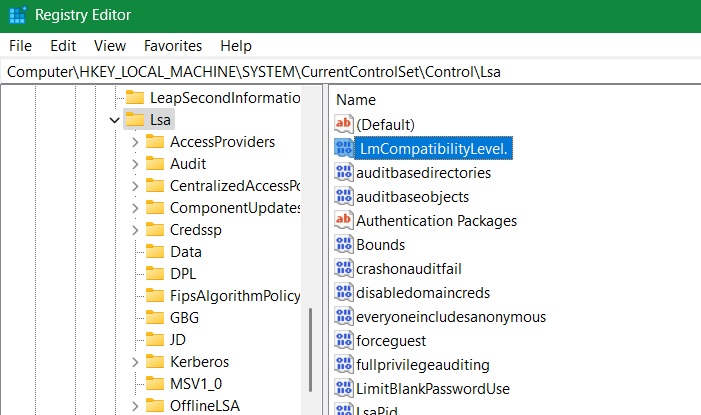Select the auditbasedirectories value name
This screenshot has height=415, width=701.
[423, 173]
